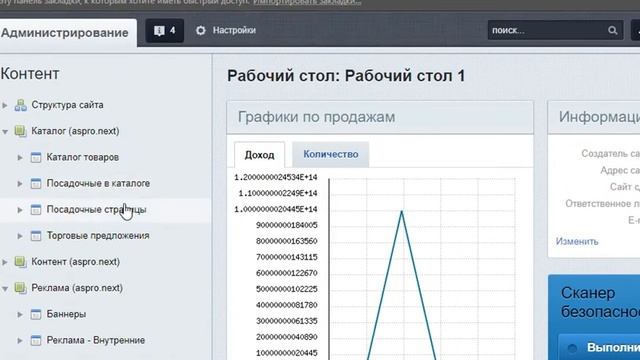Expand Посадочные страницы node
The width and height of the screenshot is (640, 360).
click(20, 210)
